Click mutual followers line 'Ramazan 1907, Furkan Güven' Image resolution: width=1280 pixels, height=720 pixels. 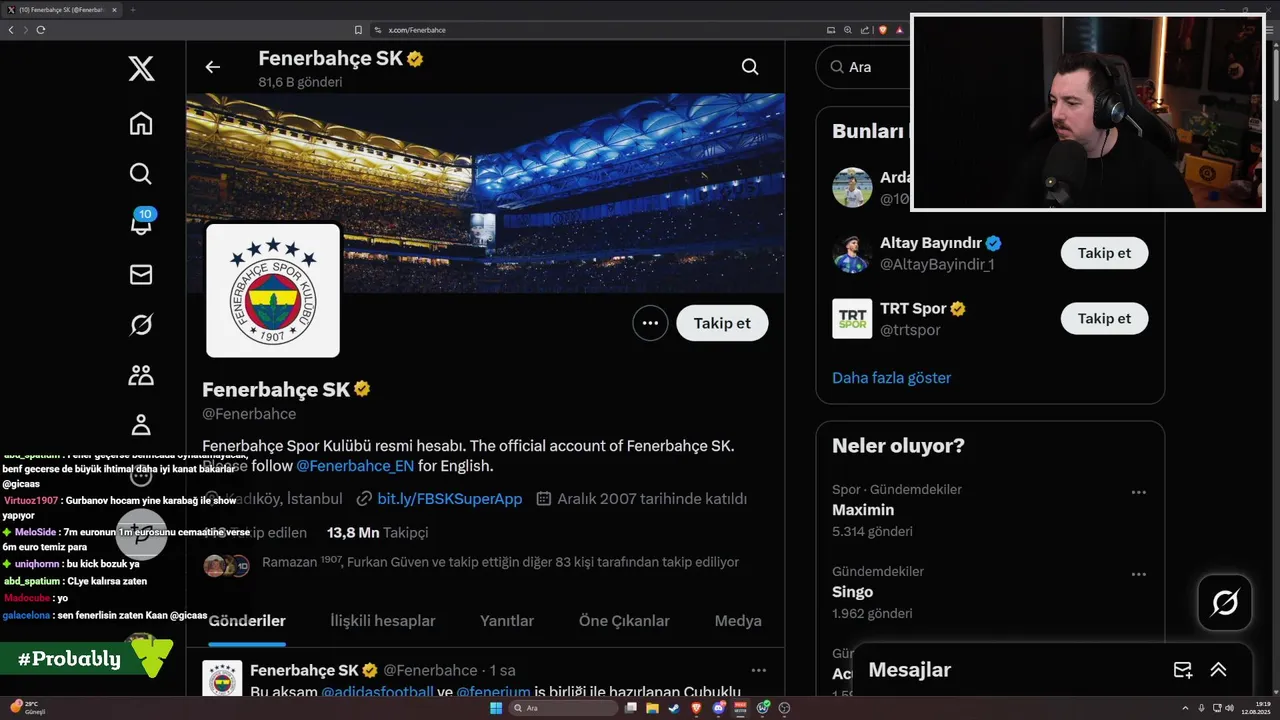500,562
